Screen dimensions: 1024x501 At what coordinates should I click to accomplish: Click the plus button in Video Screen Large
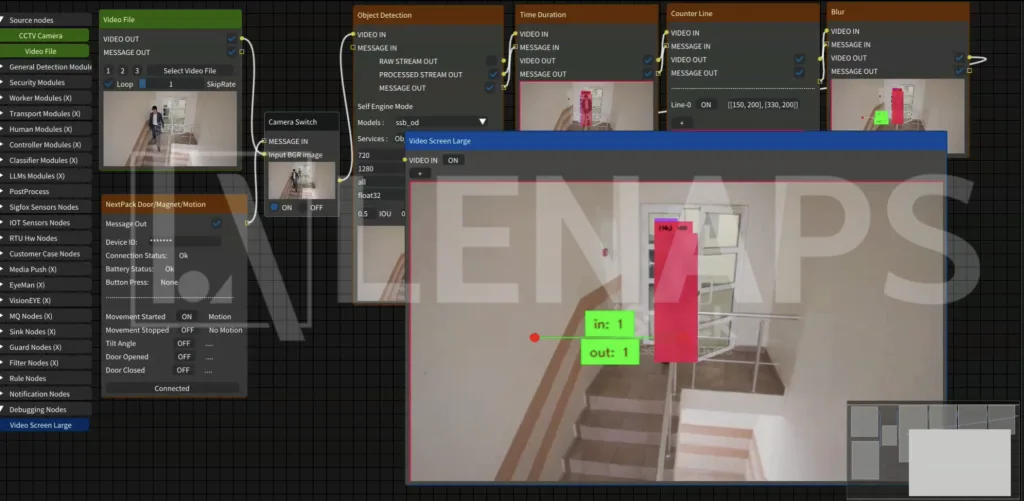coord(420,173)
